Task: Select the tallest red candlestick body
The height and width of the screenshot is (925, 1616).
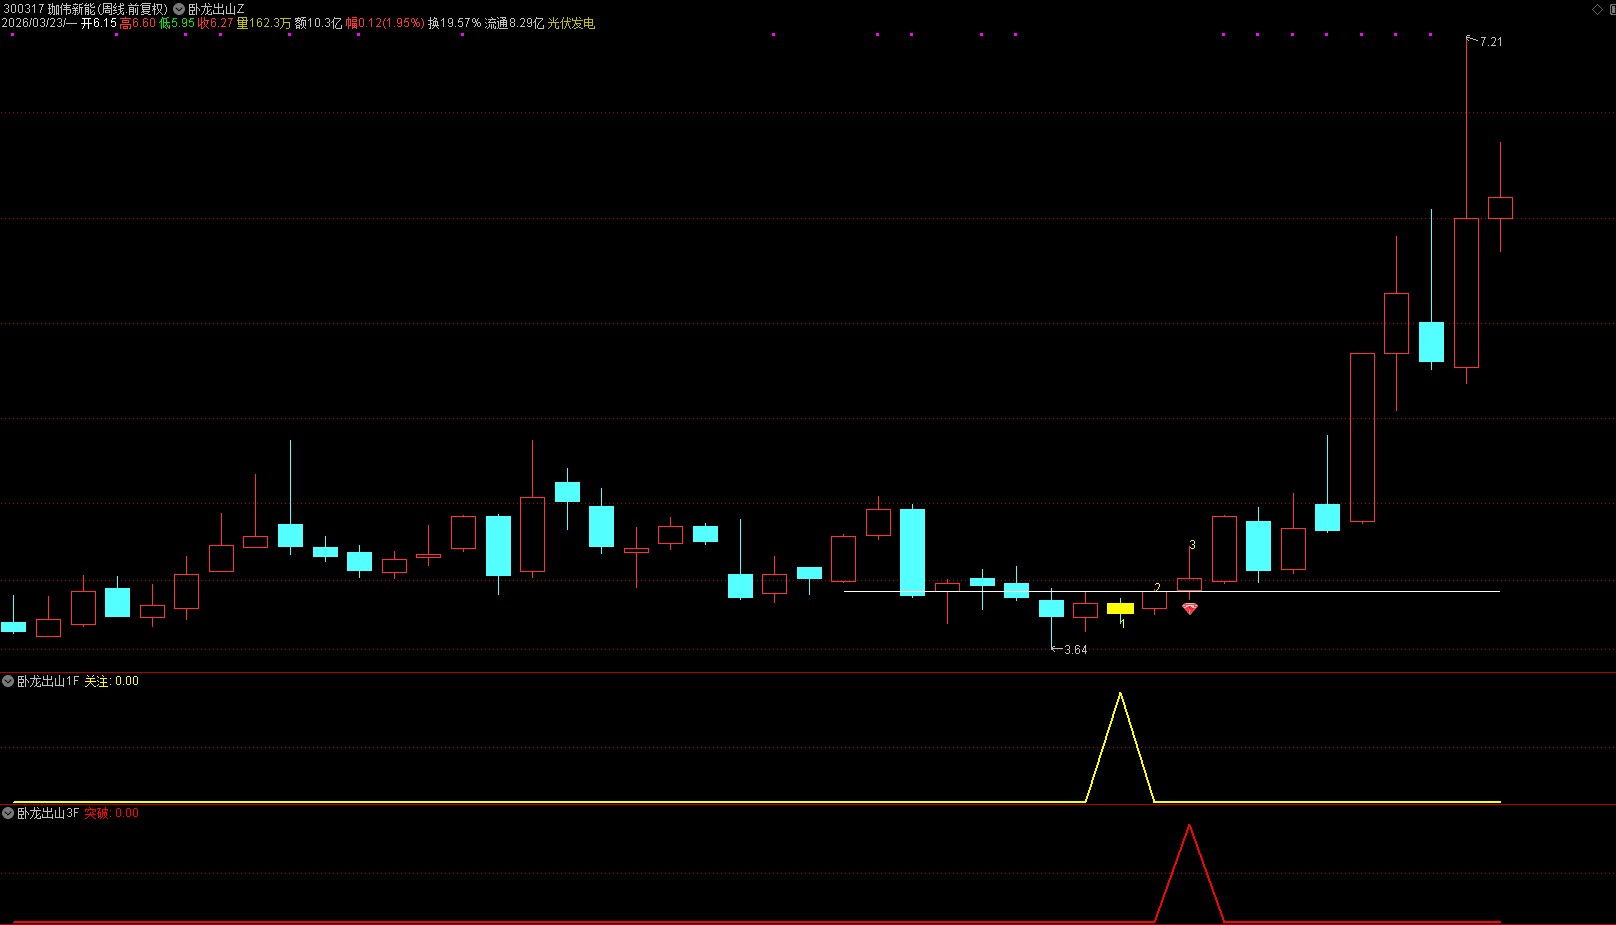Action: pyautogui.click(x=1362, y=437)
